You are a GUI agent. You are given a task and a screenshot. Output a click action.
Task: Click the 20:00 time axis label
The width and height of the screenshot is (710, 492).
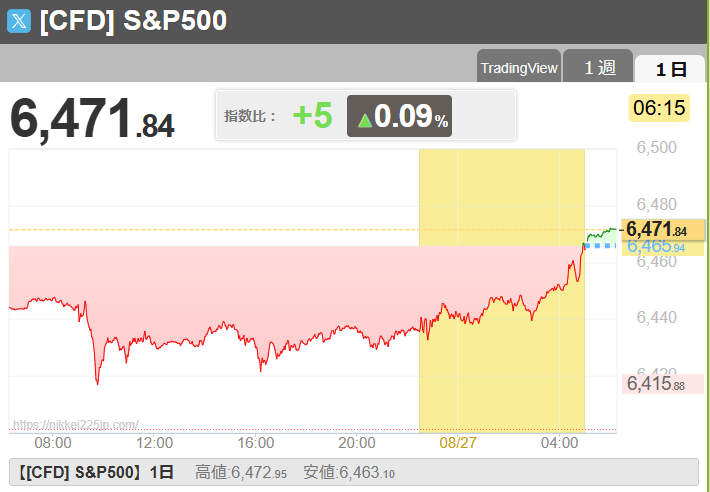click(357, 442)
